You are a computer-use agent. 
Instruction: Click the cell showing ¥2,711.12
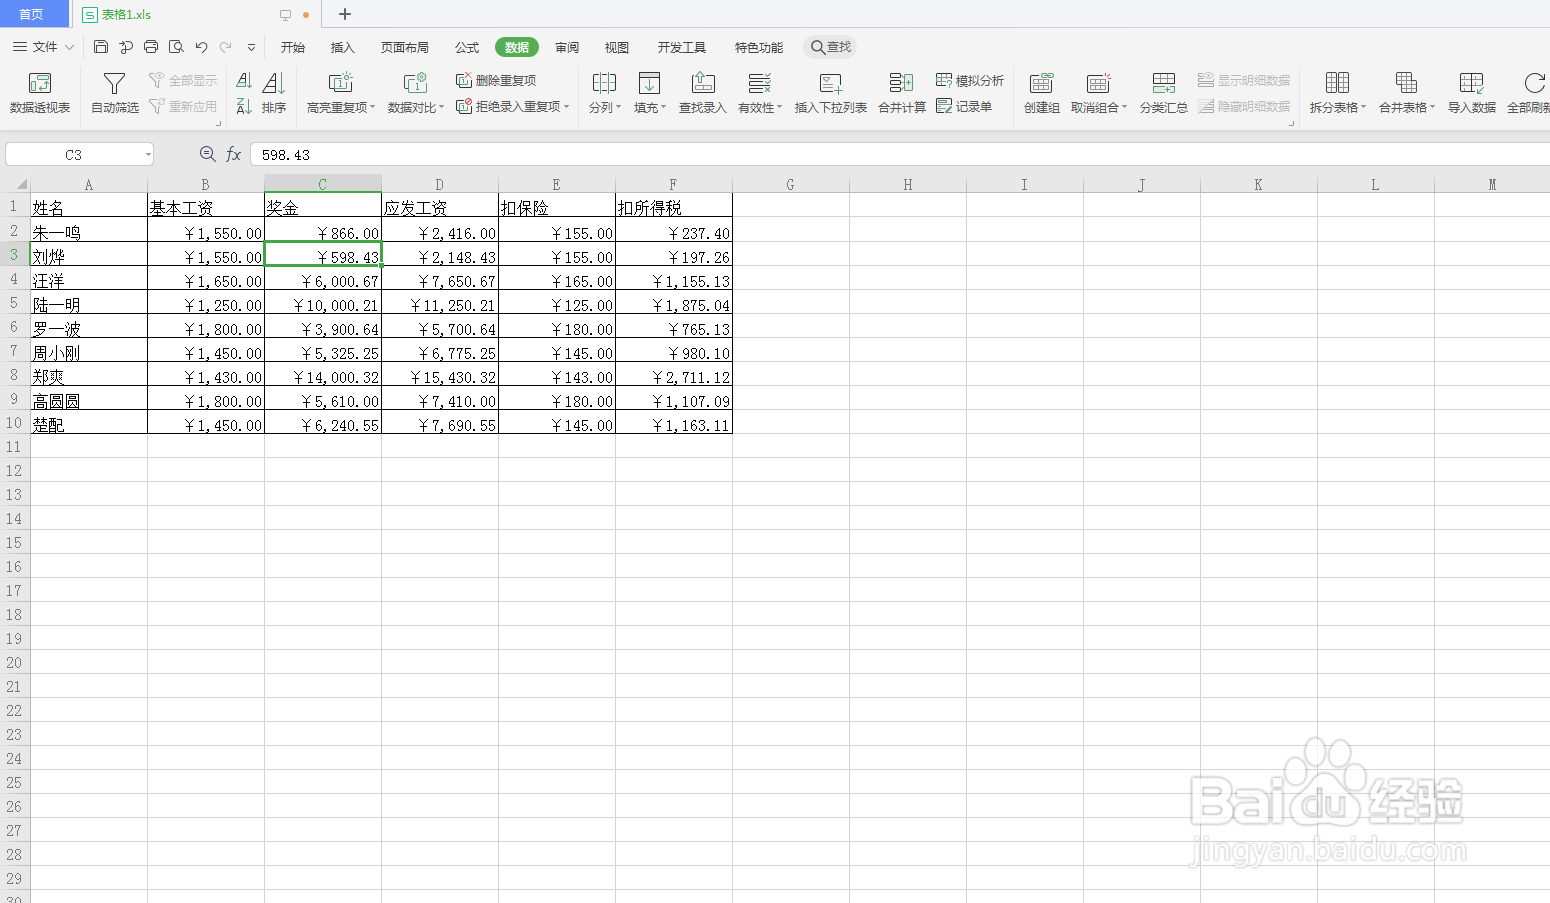[x=674, y=376]
